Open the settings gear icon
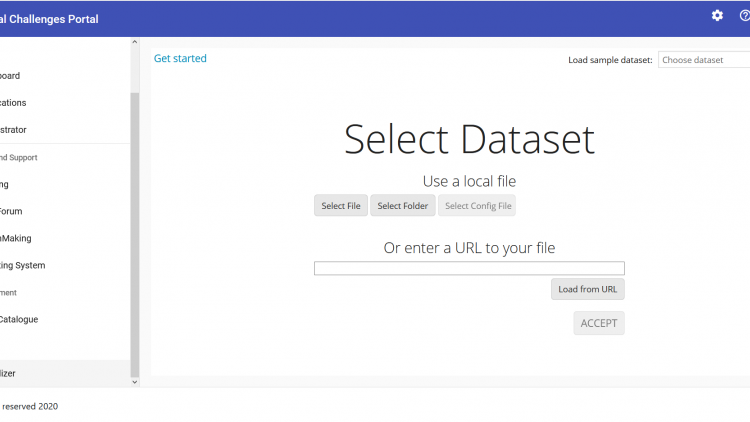Screen dimensions: 750x422 (x=717, y=16)
